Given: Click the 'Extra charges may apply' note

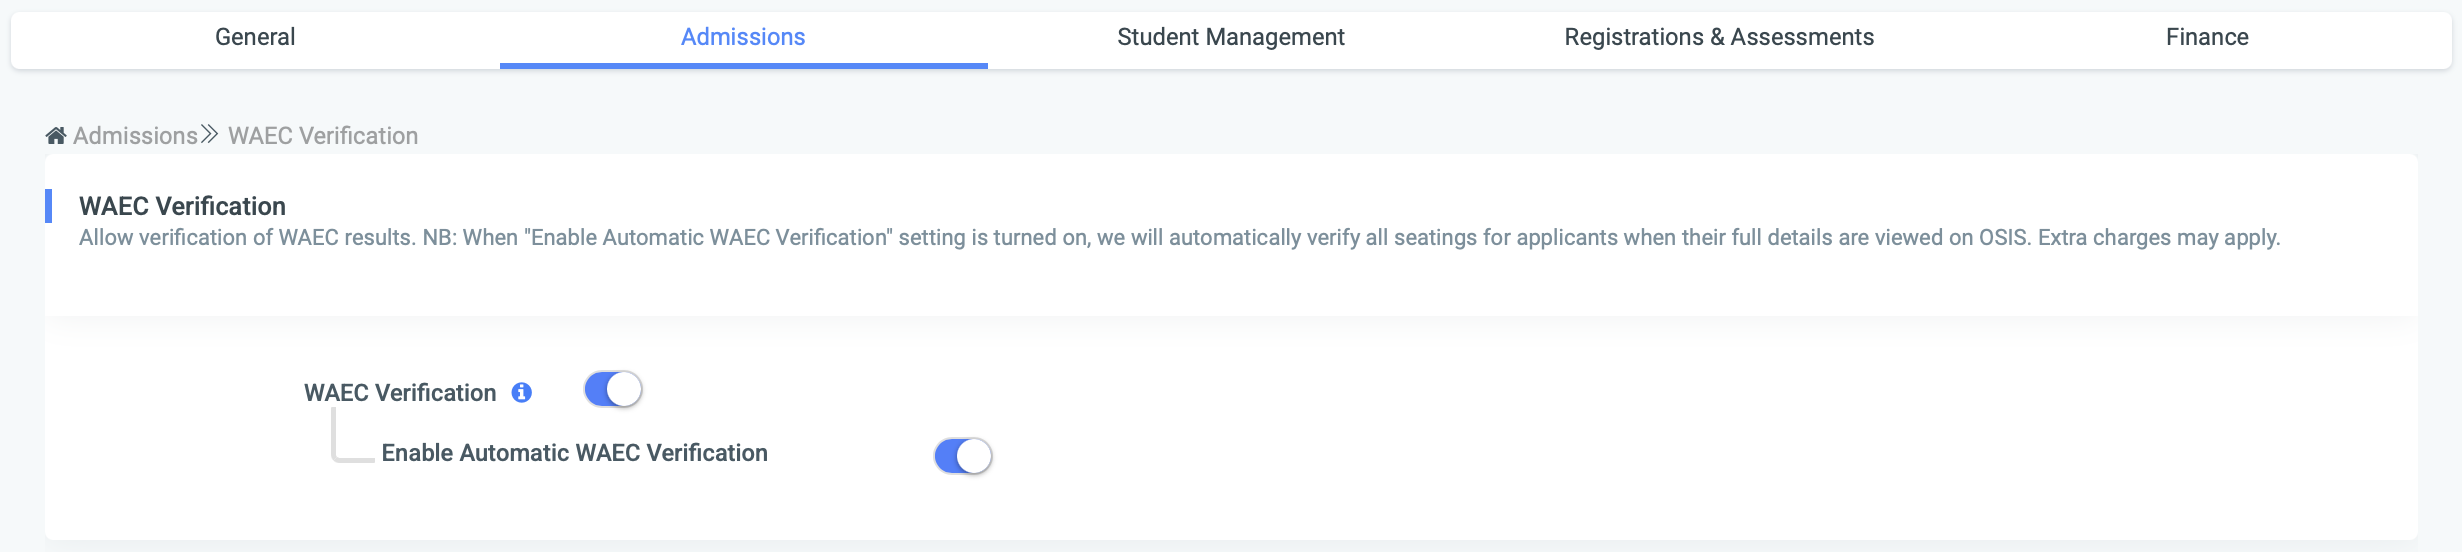Looking at the screenshot, I should coord(2159,238).
